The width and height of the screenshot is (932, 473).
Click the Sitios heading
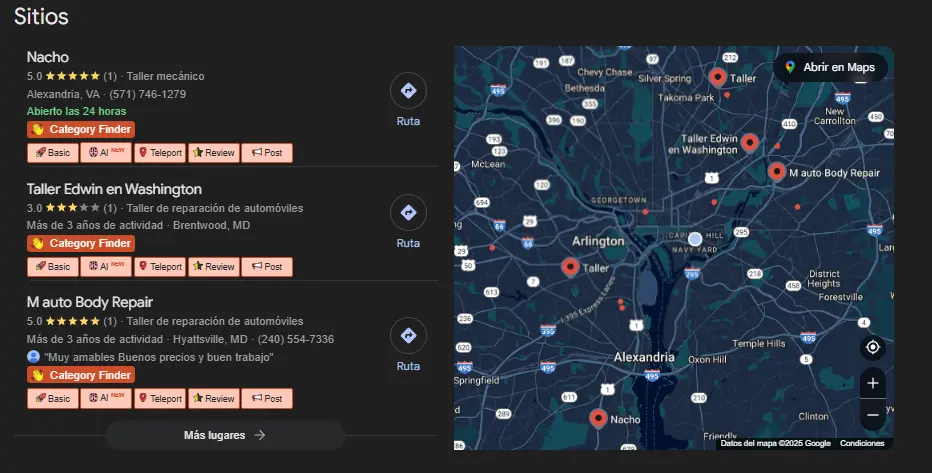pos(41,16)
